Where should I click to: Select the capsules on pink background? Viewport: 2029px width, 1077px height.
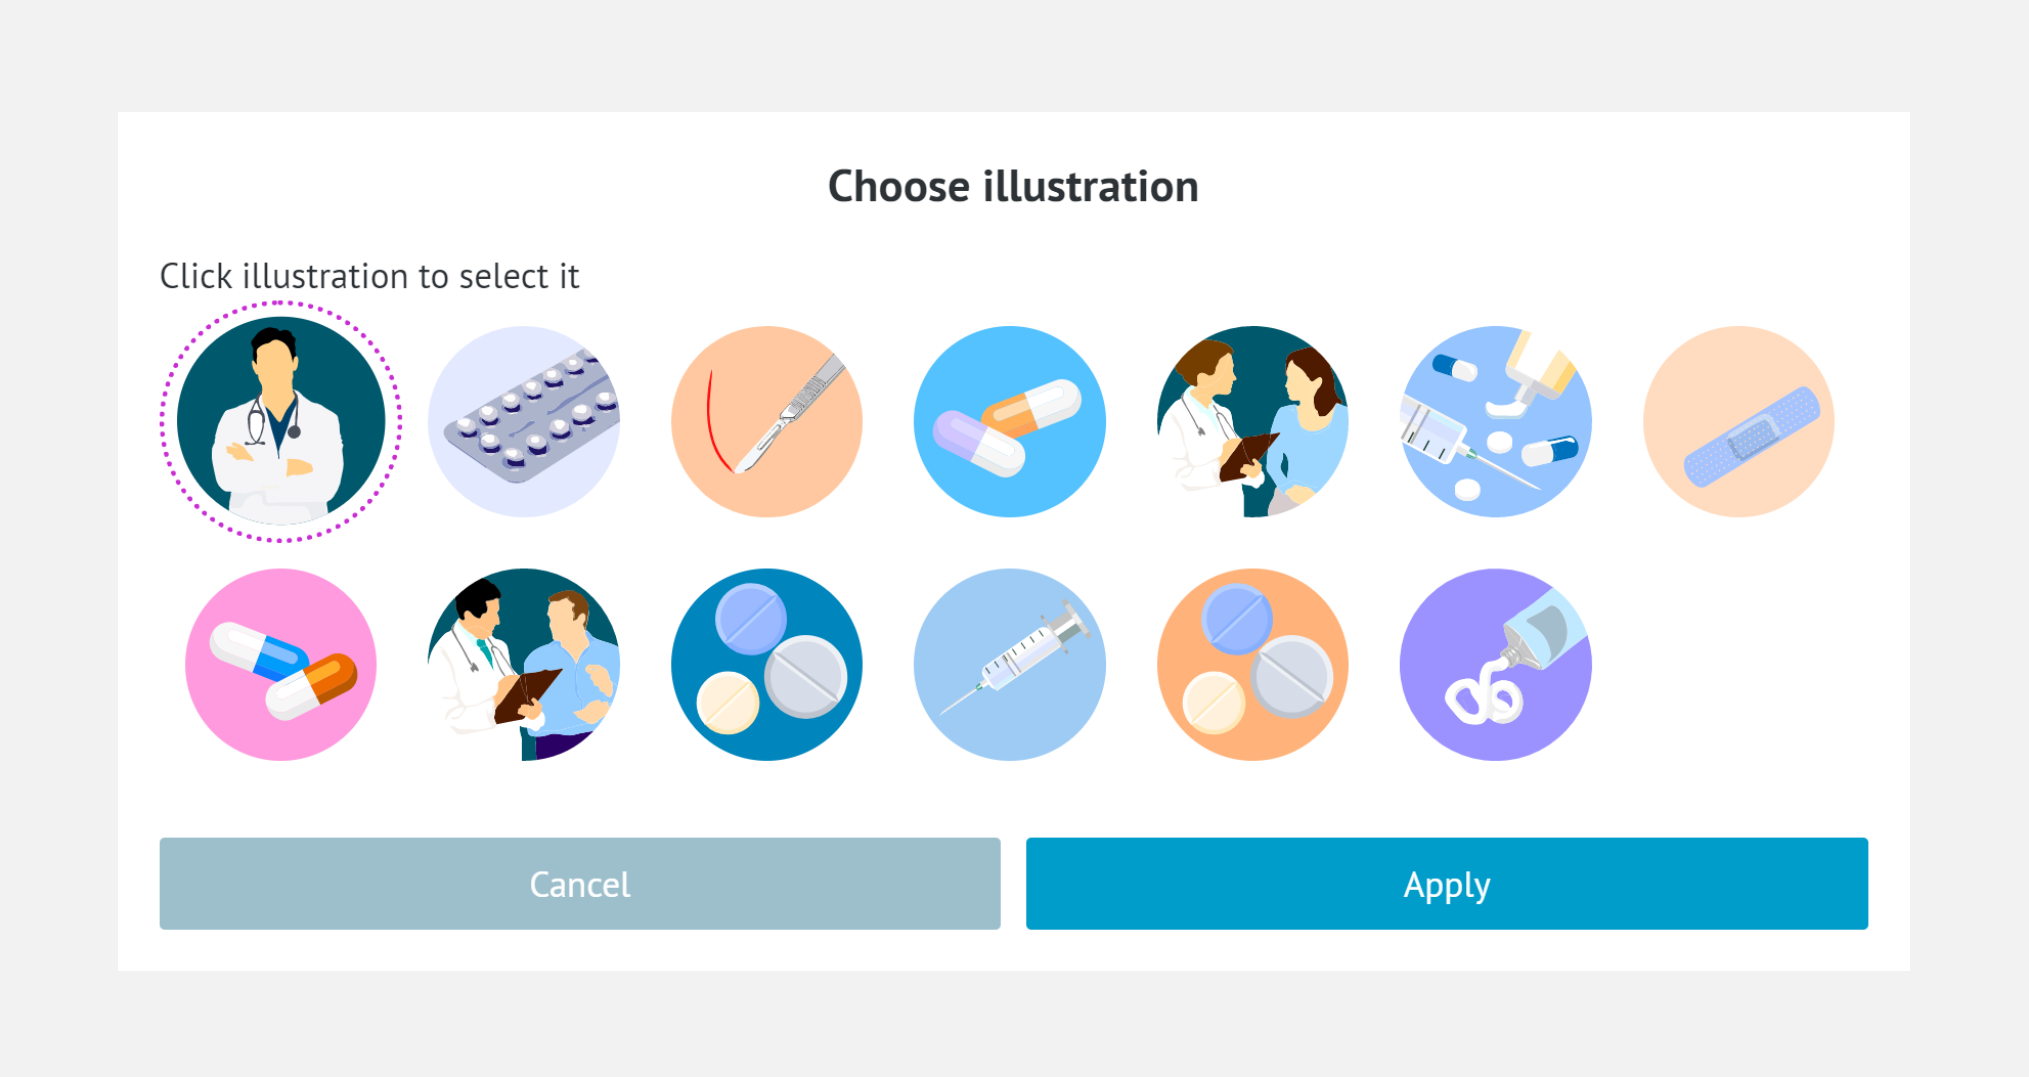(281, 664)
